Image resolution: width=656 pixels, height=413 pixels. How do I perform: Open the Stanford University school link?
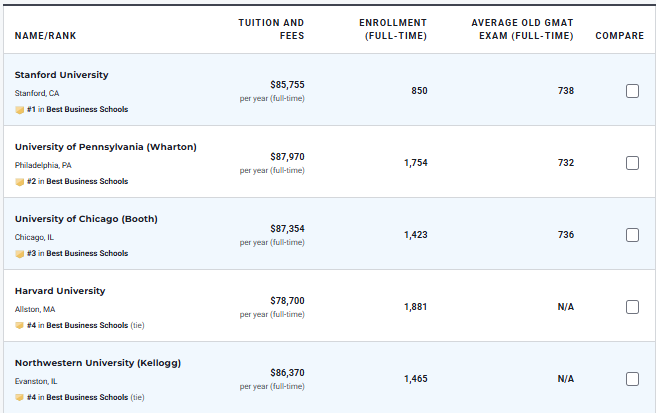tap(62, 75)
